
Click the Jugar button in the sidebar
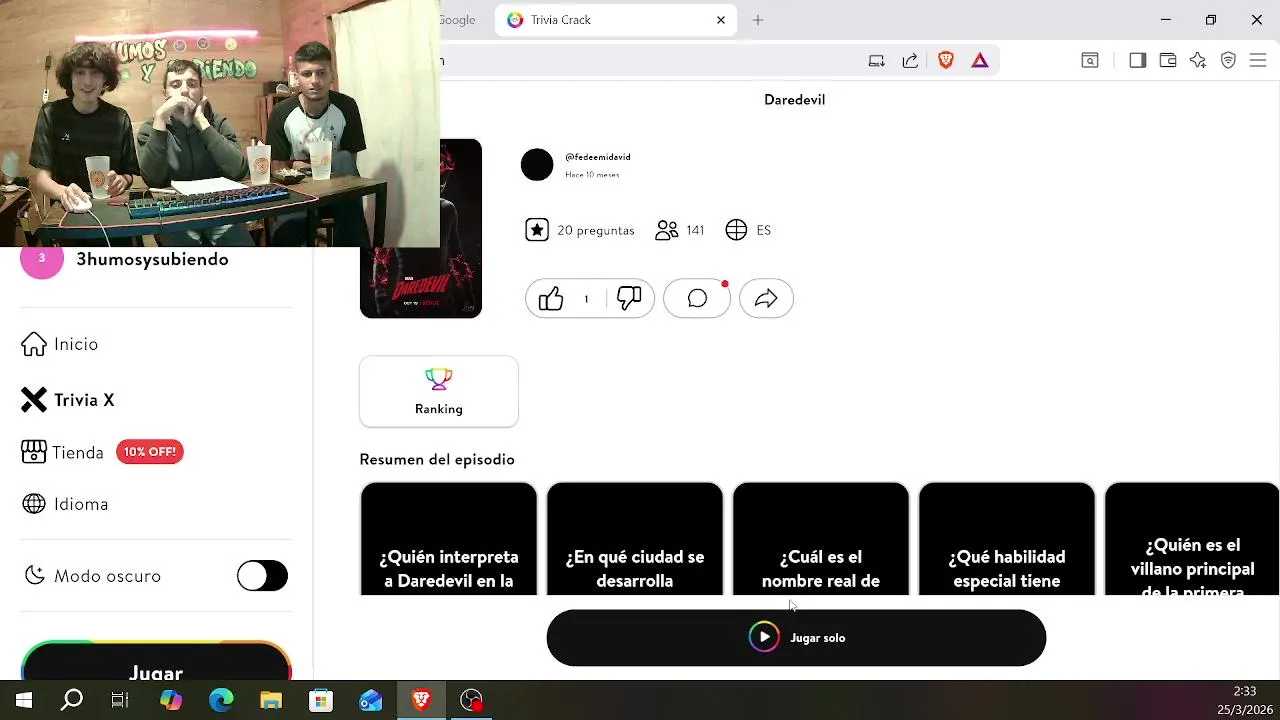pyautogui.click(x=156, y=662)
